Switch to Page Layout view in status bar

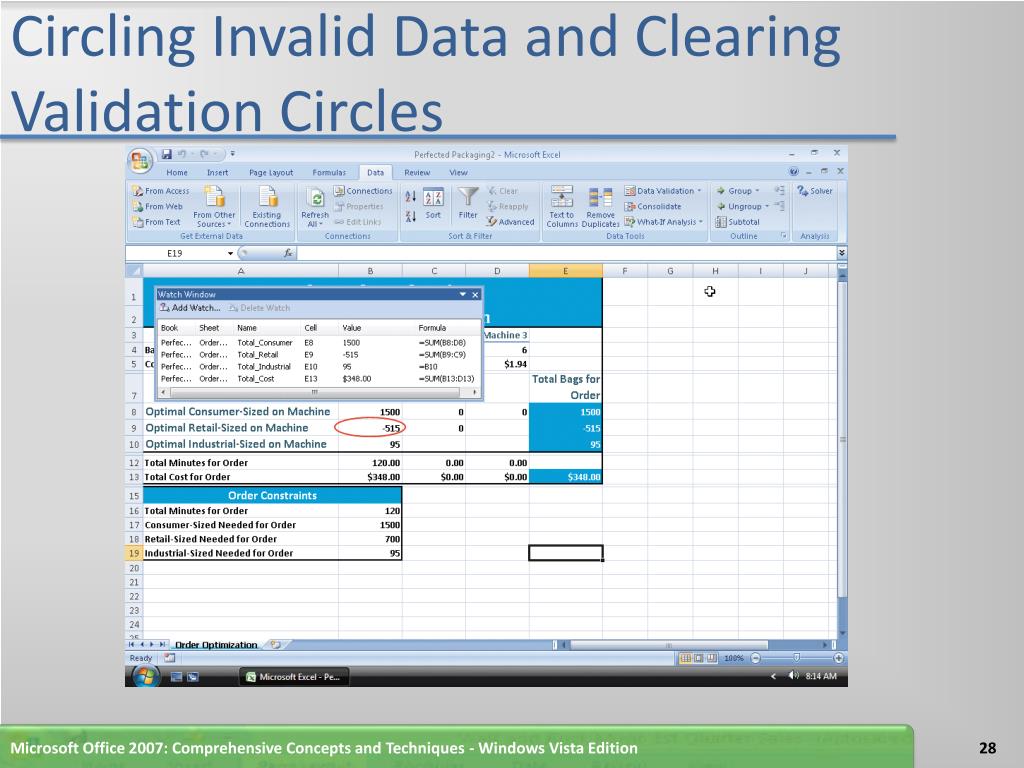pyautogui.click(x=699, y=658)
